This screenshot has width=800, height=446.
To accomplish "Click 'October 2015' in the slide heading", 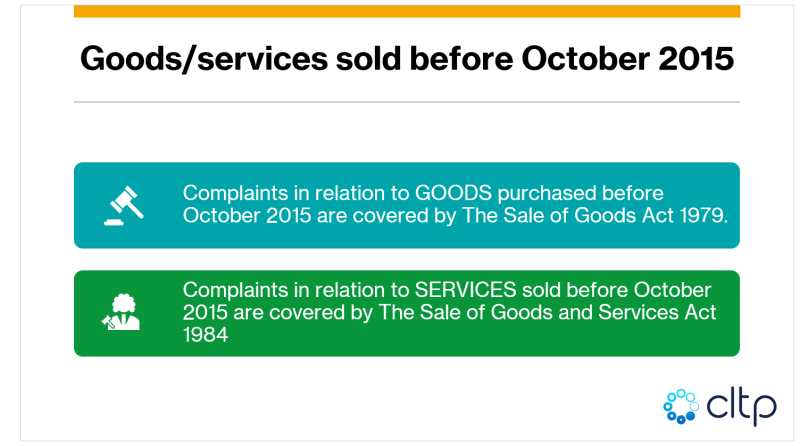I will (x=628, y=58).
